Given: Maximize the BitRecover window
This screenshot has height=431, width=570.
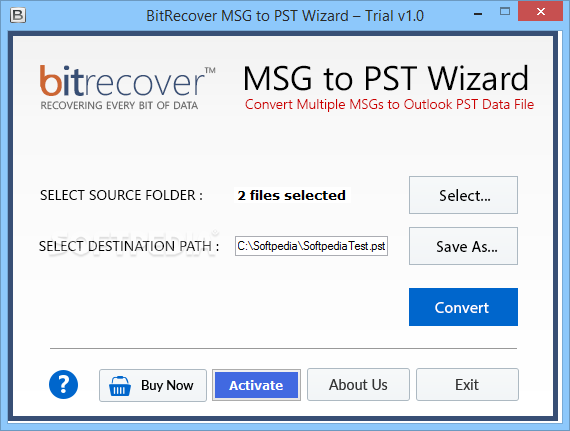Looking at the screenshot, I should (505, 12).
